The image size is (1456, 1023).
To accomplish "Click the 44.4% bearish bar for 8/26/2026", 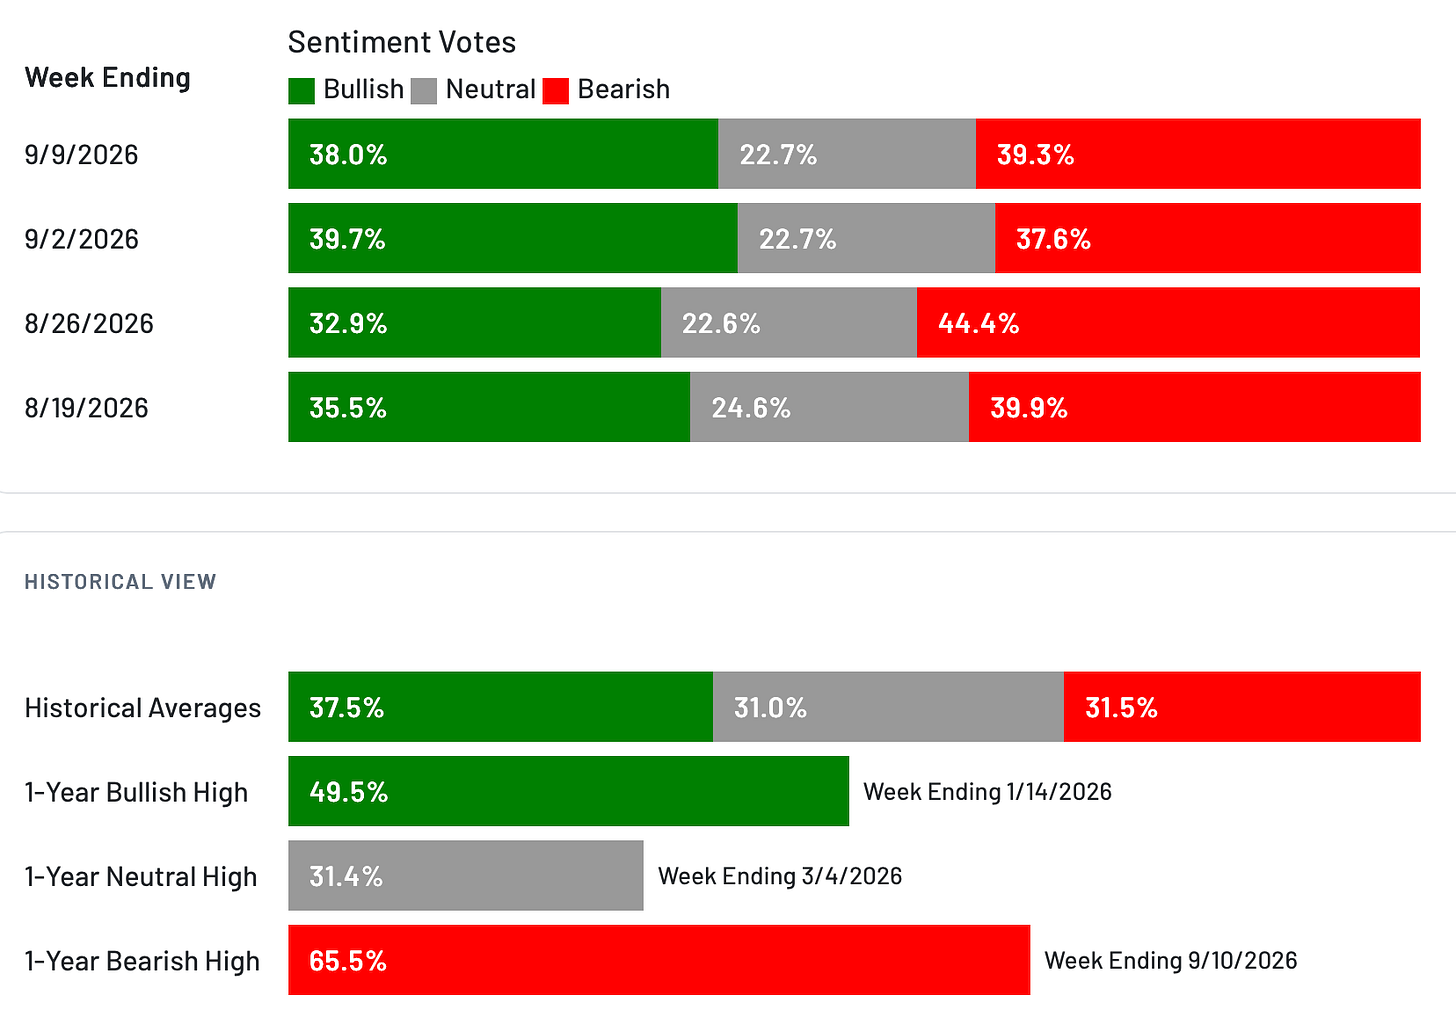I will click(x=1169, y=323).
